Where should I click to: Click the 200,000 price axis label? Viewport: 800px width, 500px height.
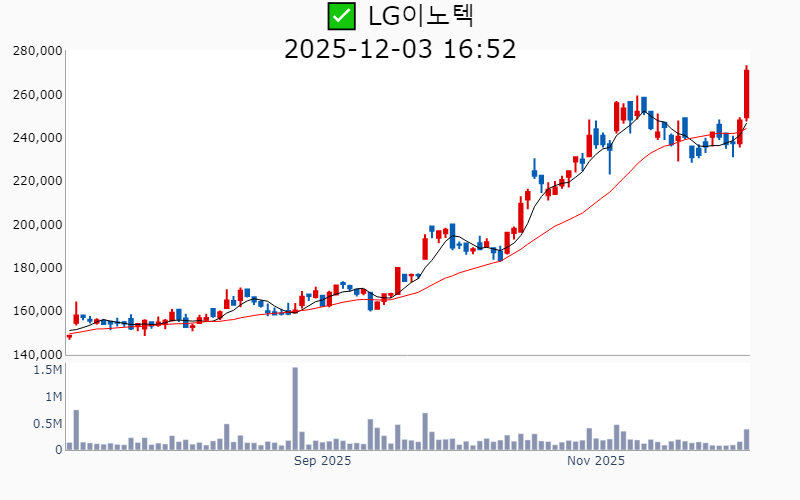[37, 225]
